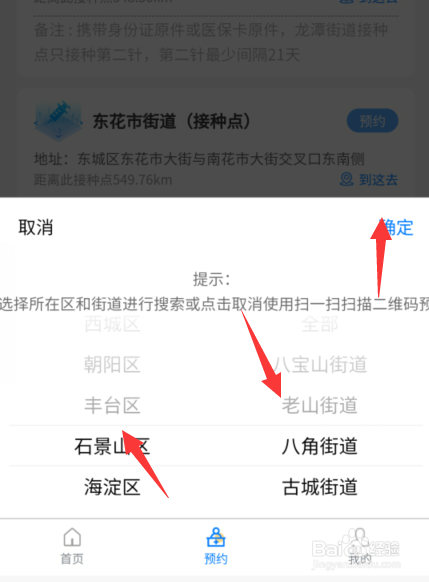Confirm selection with 确定

(397, 227)
